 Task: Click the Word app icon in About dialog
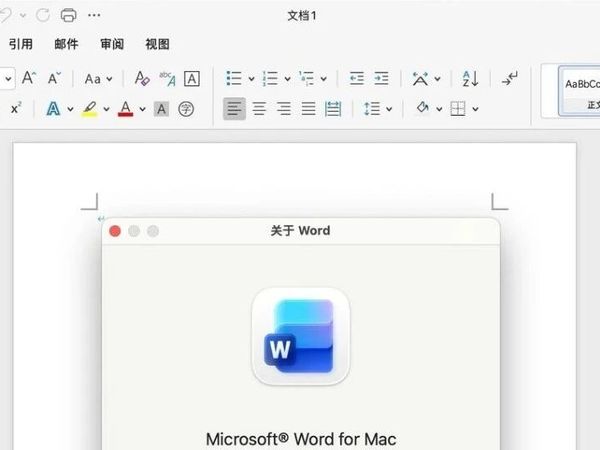coord(301,336)
